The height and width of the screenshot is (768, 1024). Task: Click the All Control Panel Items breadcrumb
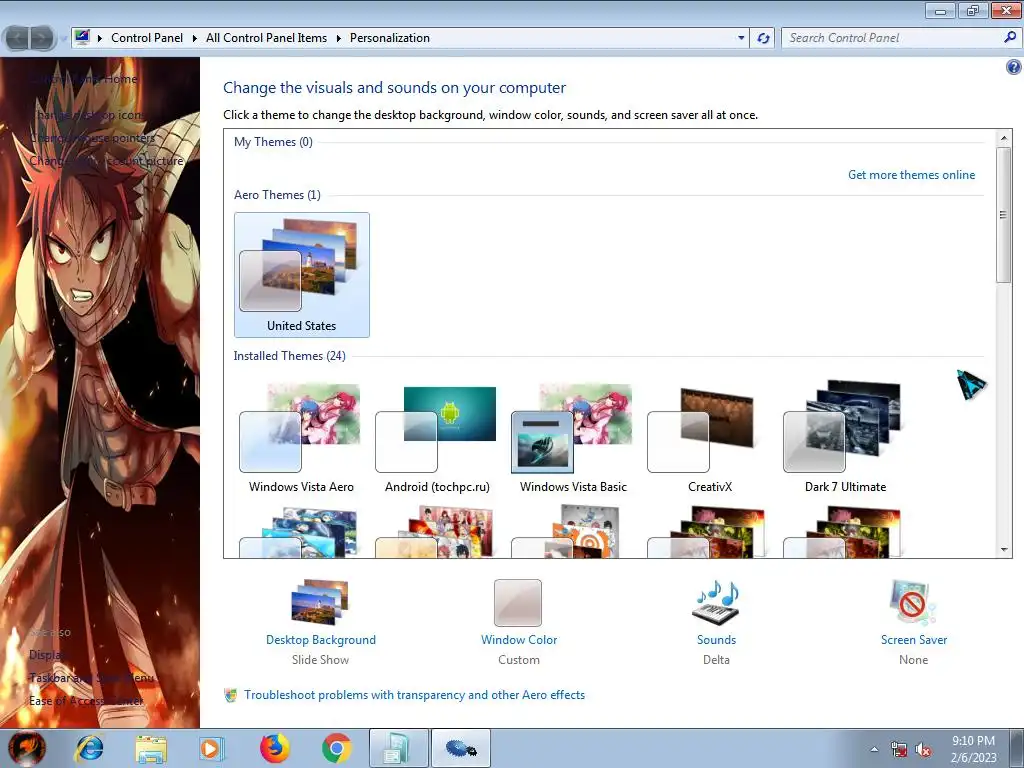[x=266, y=38]
